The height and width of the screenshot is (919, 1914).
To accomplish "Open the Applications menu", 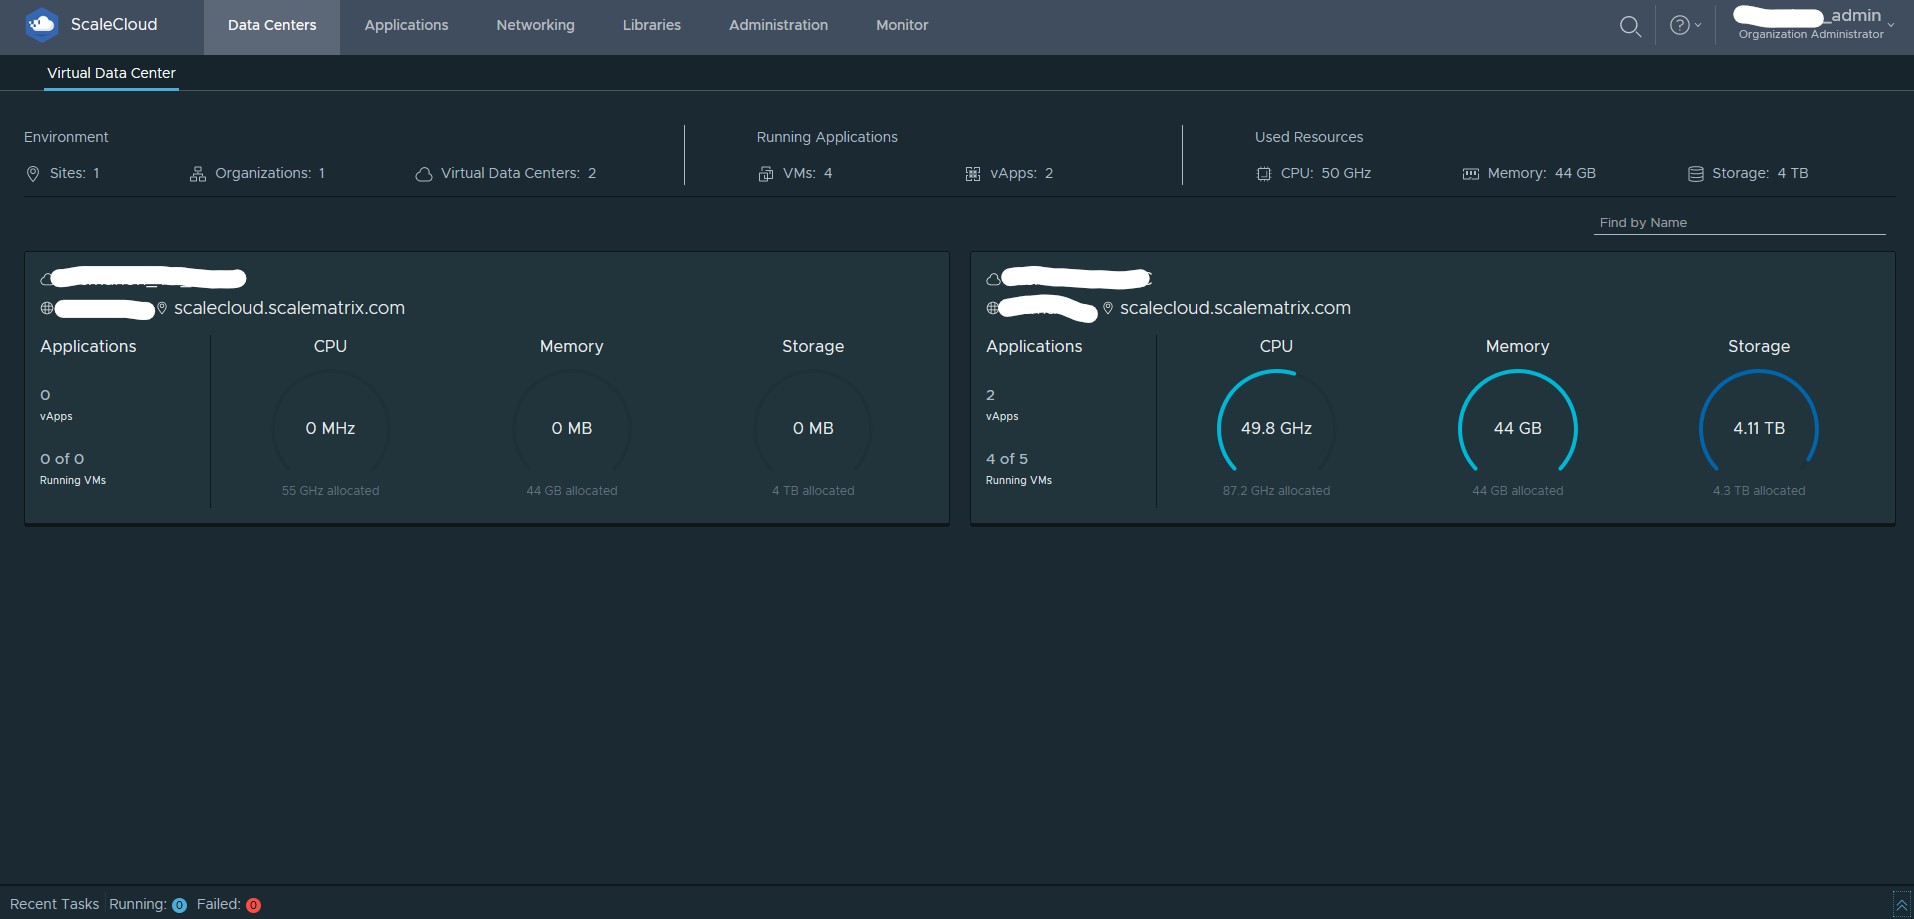I will [406, 26].
